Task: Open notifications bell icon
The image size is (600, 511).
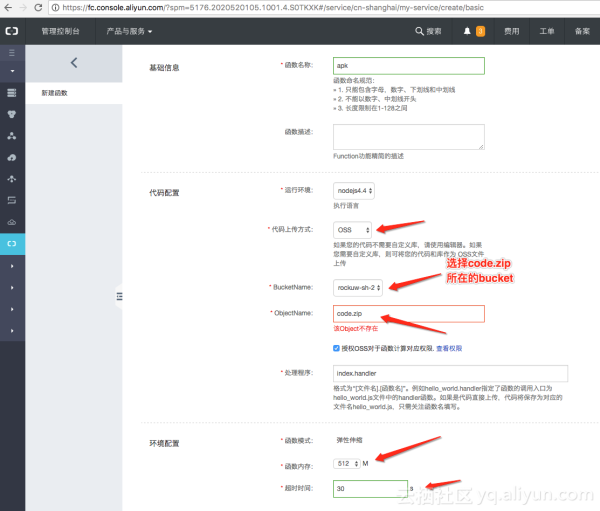Action: (467, 31)
